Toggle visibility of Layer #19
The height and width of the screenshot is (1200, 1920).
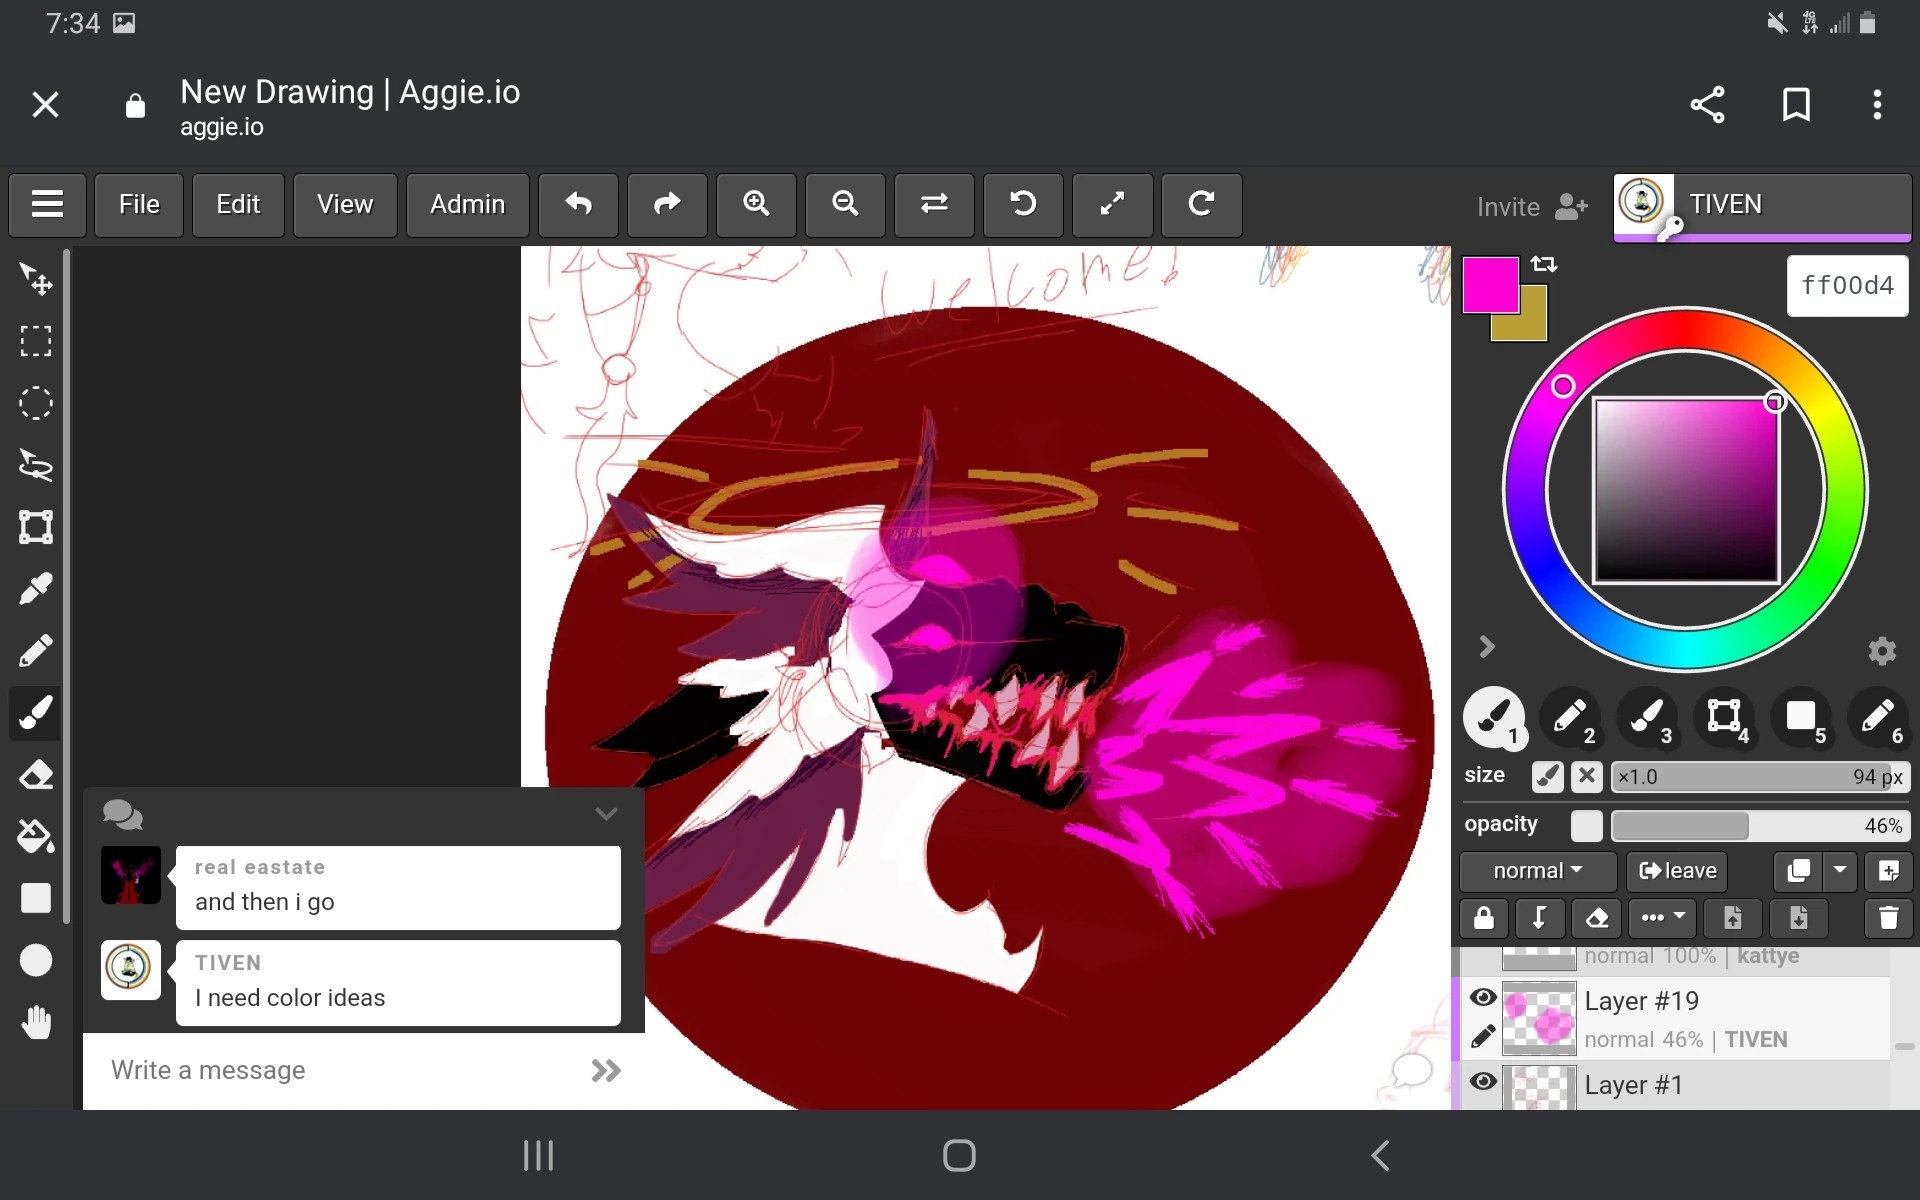(1483, 998)
